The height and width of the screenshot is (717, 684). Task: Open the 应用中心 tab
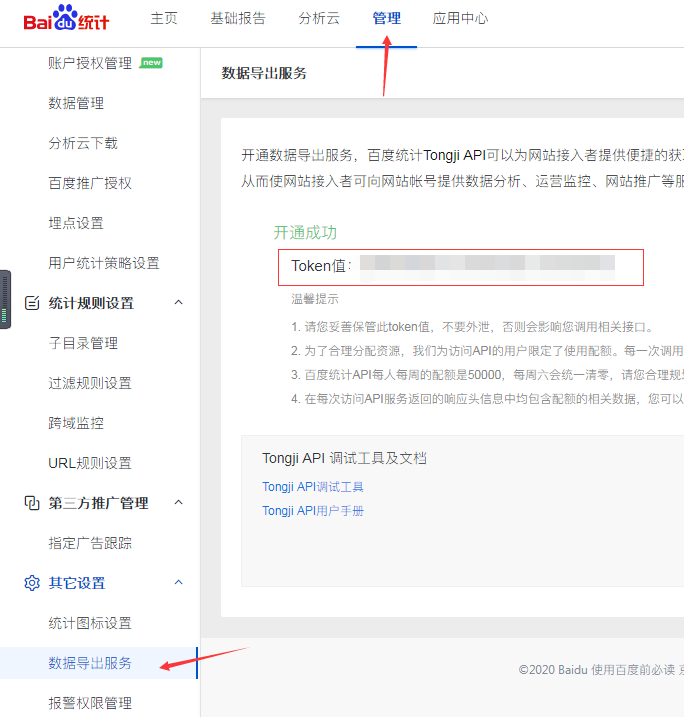[460, 18]
